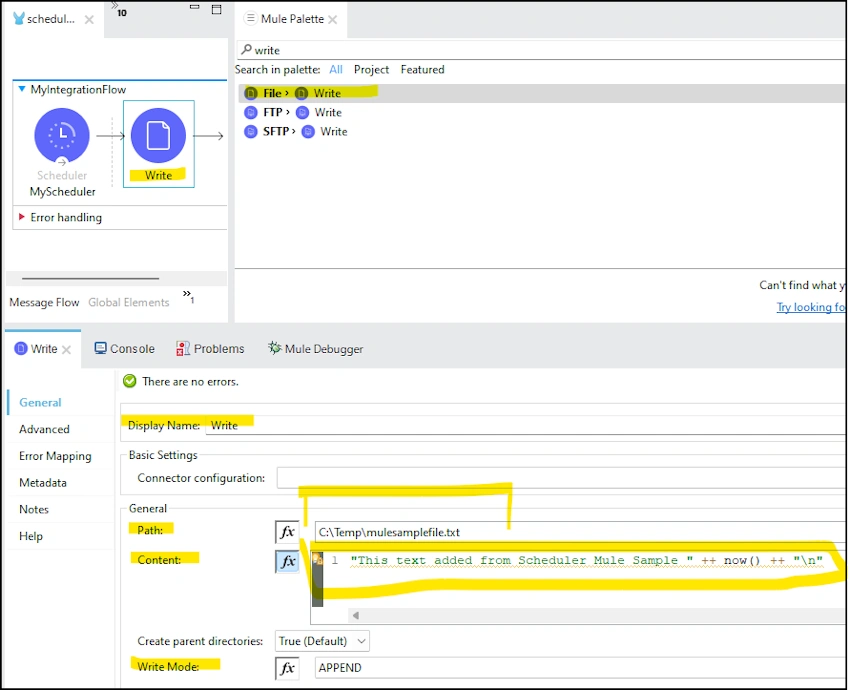Screen dimensions: 850x690
Task: Click the 'There are no errors.' message
Action: click(x=190, y=381)
